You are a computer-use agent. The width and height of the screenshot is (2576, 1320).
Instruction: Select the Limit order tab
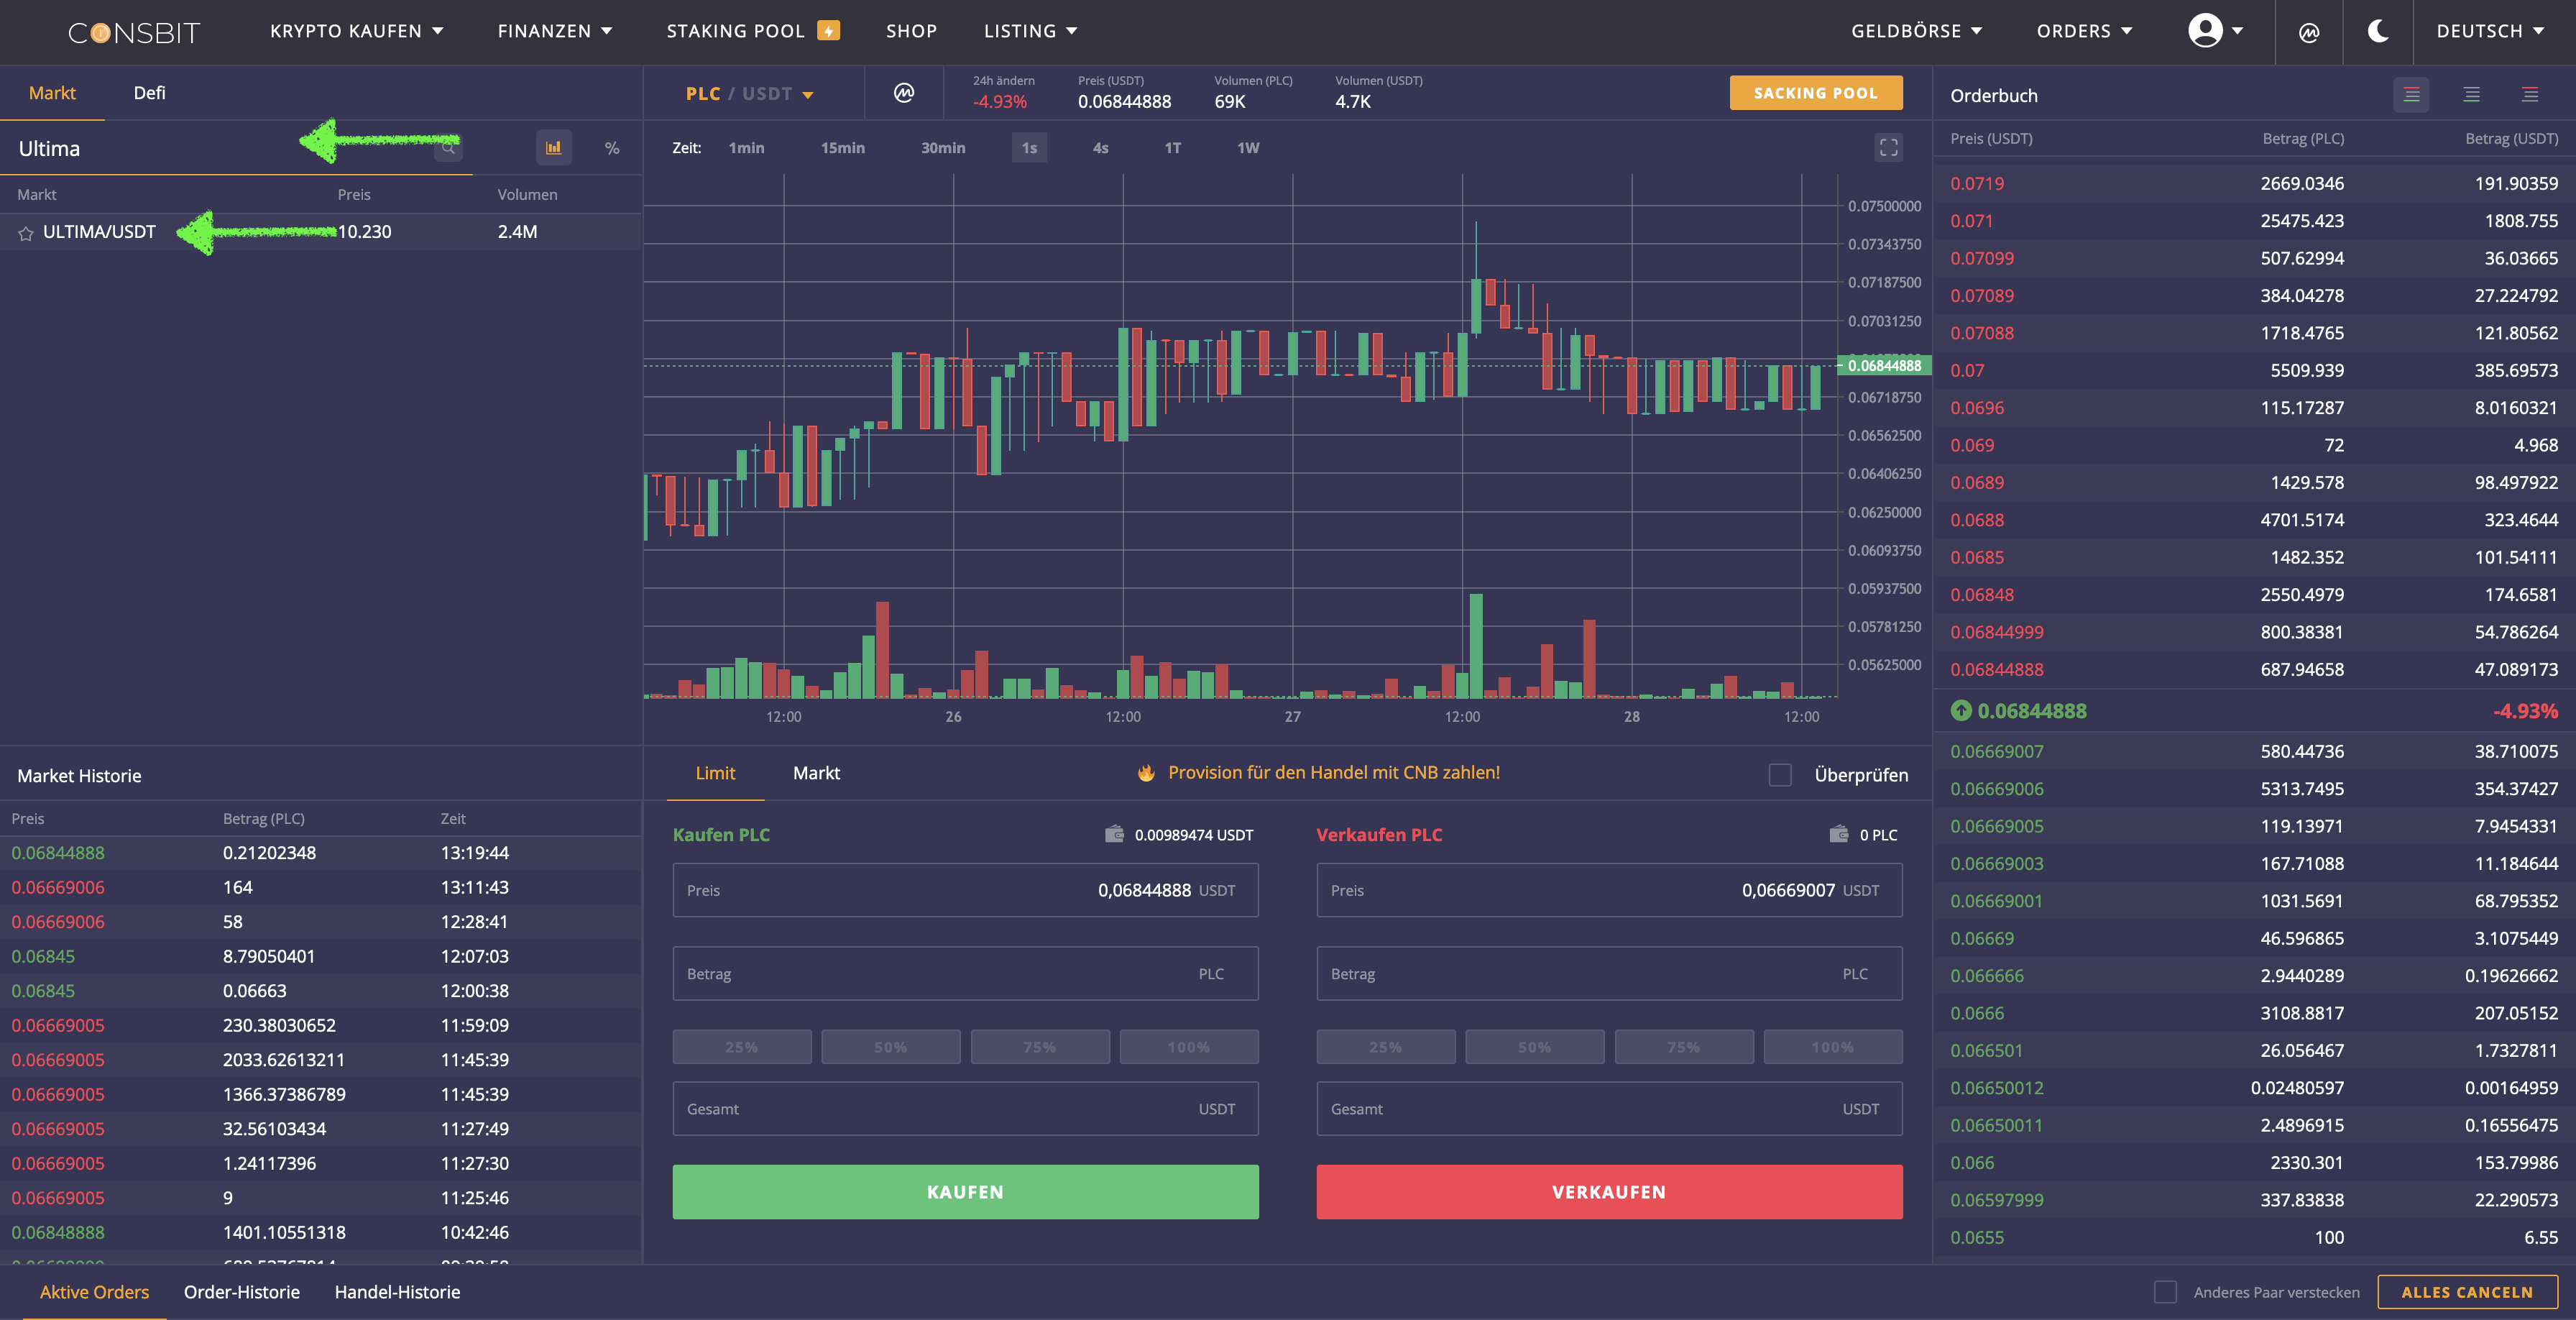click(x=715, y=773)
